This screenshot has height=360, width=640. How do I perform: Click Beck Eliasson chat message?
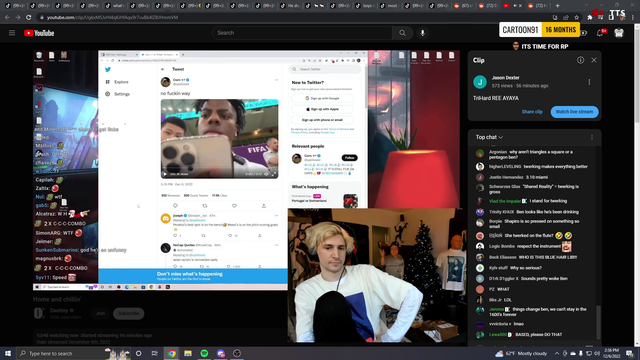534,257
